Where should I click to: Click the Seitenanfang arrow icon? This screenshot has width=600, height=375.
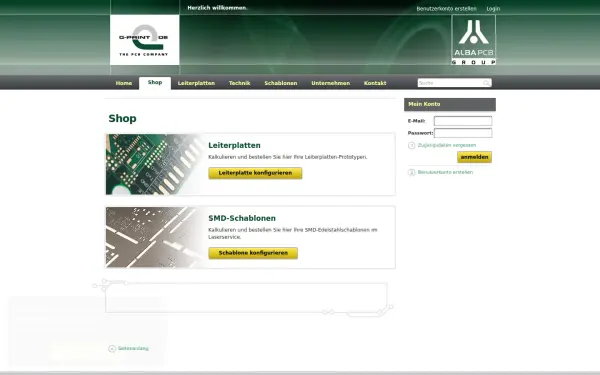[112, 349]
